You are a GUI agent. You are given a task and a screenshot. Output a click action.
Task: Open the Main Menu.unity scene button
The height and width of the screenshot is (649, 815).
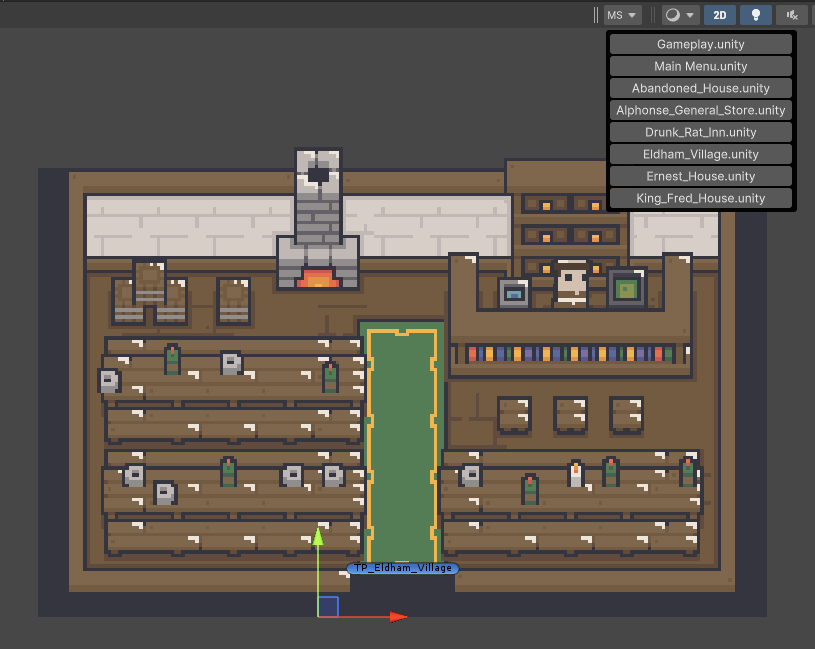pyautogui.click(x=700, y=65)
